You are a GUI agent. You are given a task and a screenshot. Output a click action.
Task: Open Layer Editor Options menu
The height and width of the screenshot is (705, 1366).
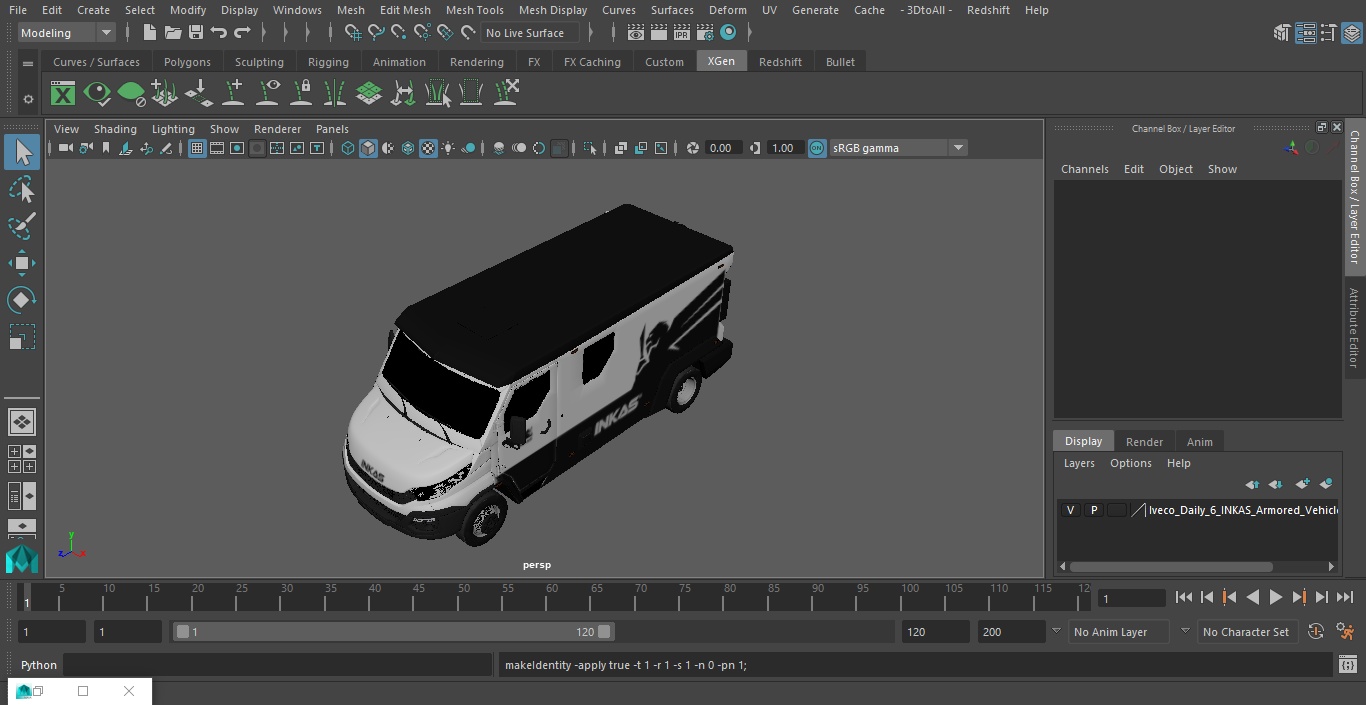[1131, 463]
